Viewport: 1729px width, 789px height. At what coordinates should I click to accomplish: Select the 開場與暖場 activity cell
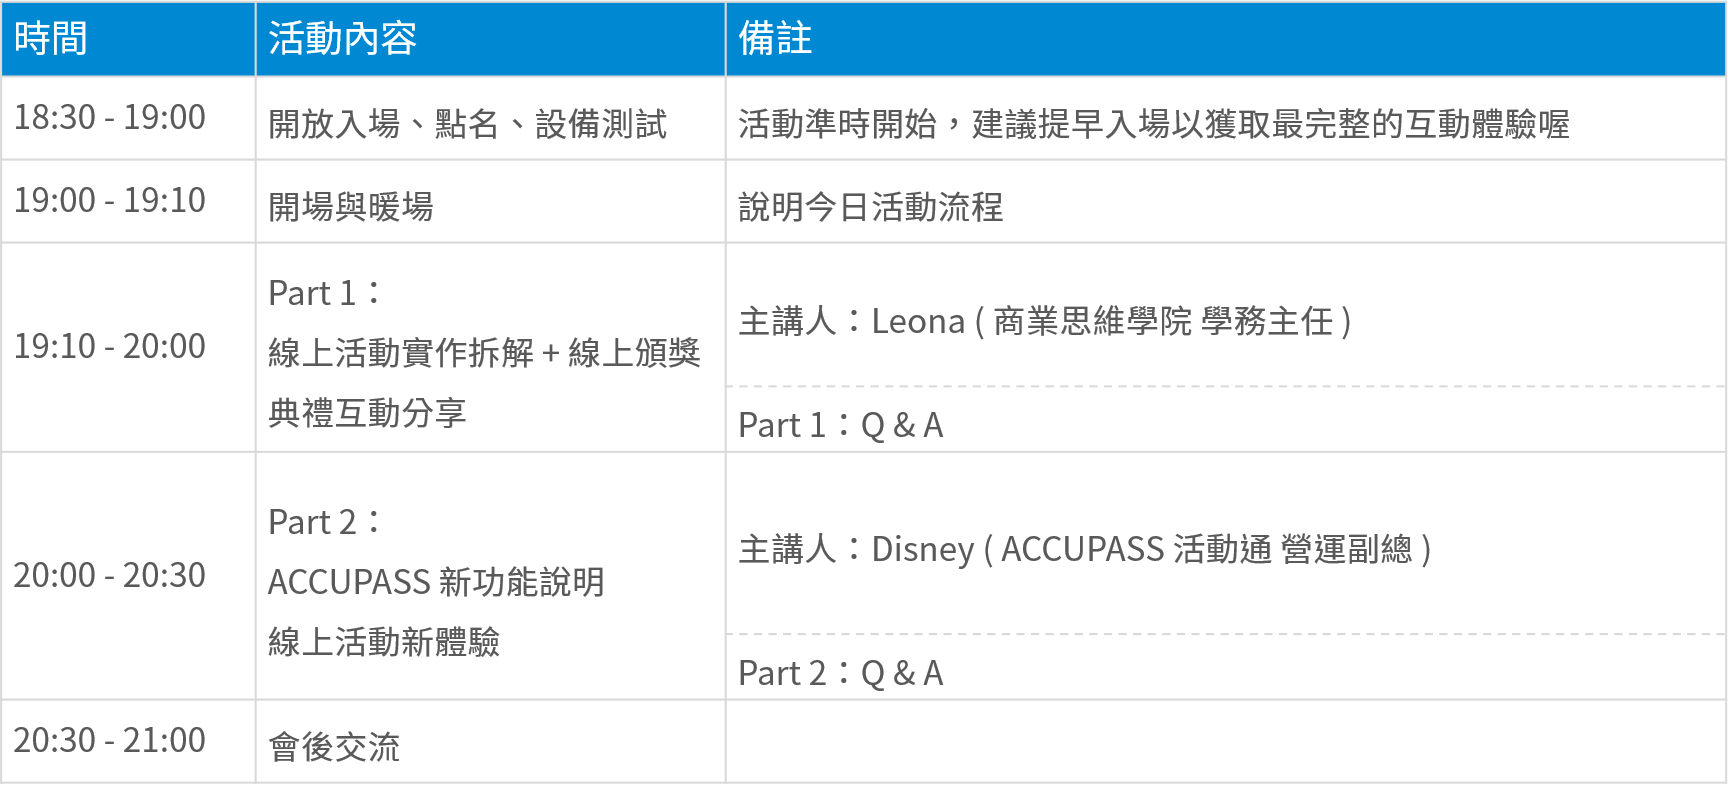tap(351, 207)
